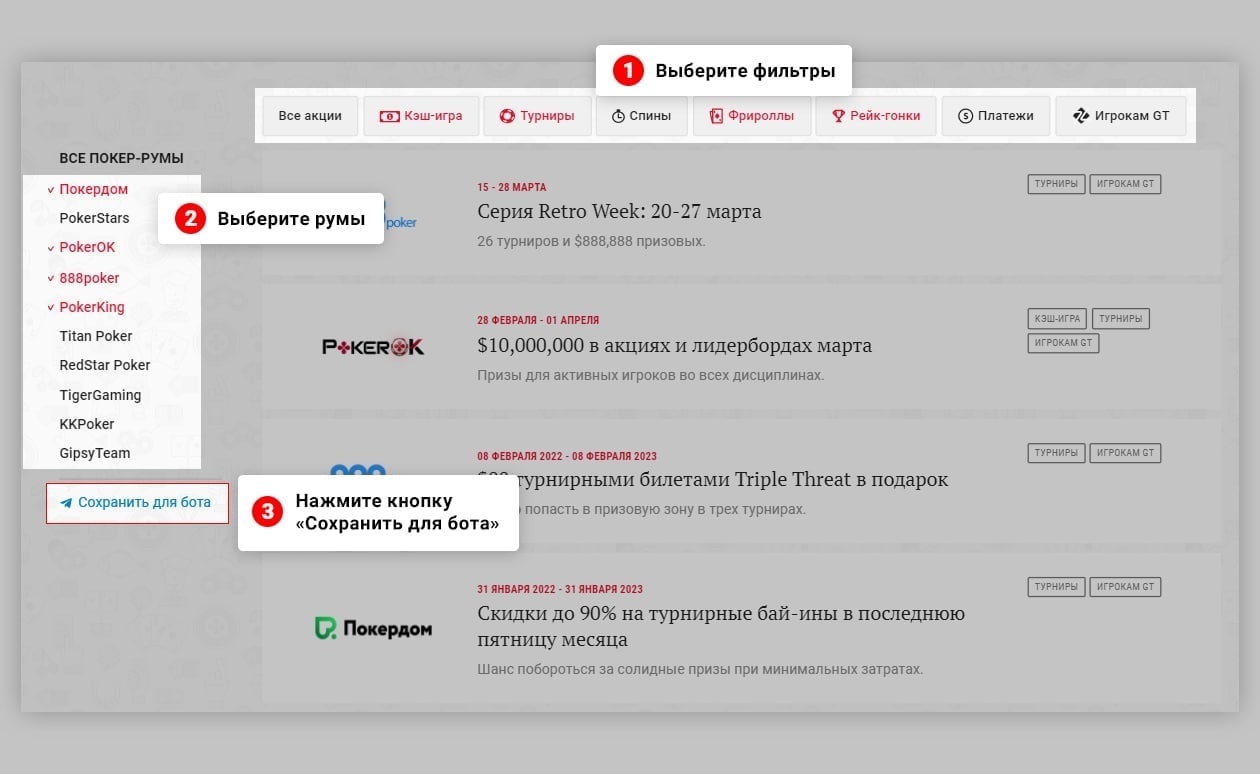Select PokerStars in the room list
Screen dimensions: 1260x774
tap(94, 218)
